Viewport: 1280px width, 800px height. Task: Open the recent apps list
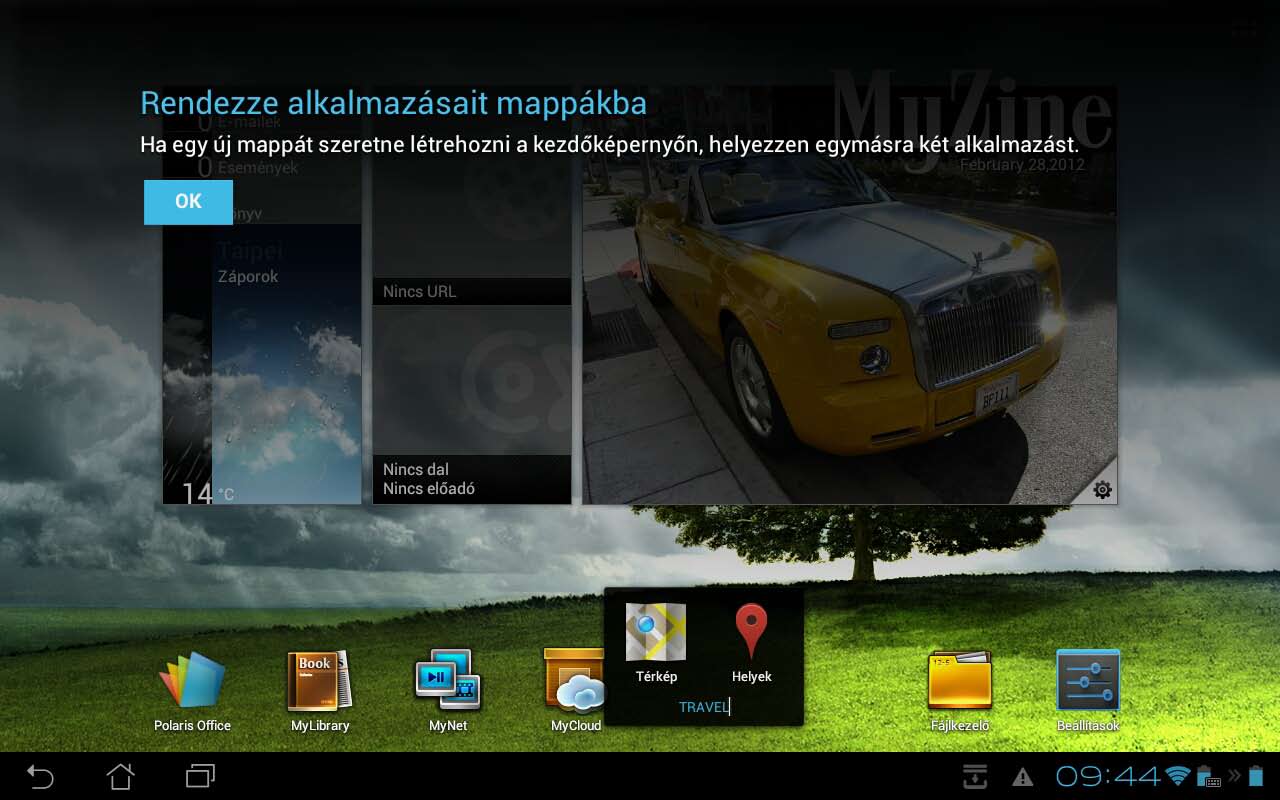click(200, 776)
